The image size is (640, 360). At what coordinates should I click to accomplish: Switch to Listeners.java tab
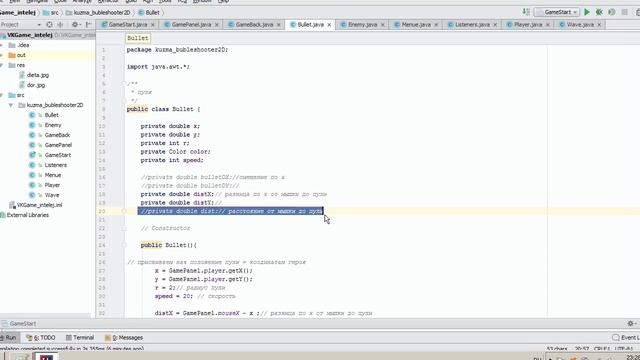(x=472, y=24)
